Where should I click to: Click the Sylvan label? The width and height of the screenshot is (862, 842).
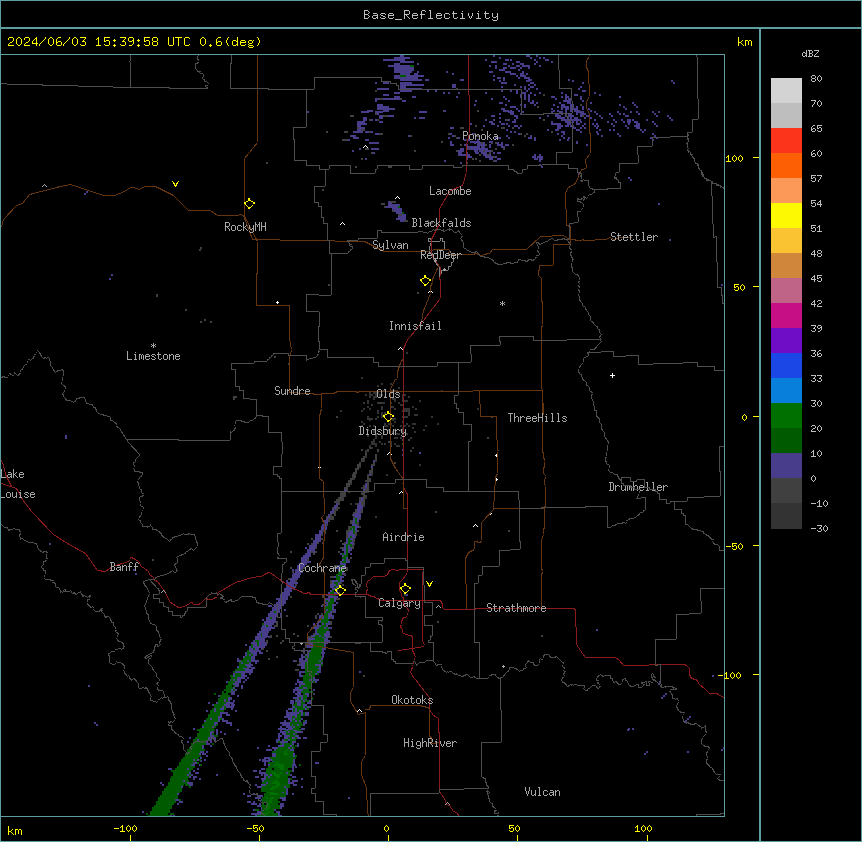point(390,245)
